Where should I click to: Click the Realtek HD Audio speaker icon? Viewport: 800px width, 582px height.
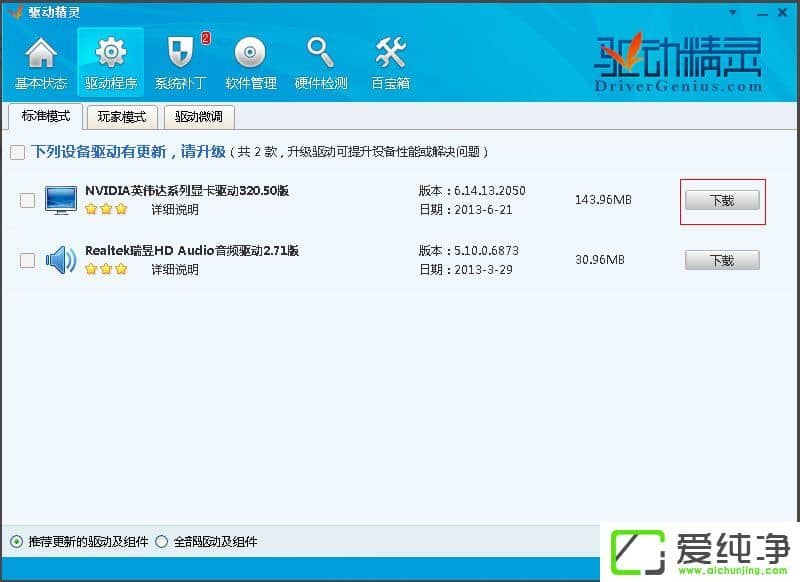[61, 259]
